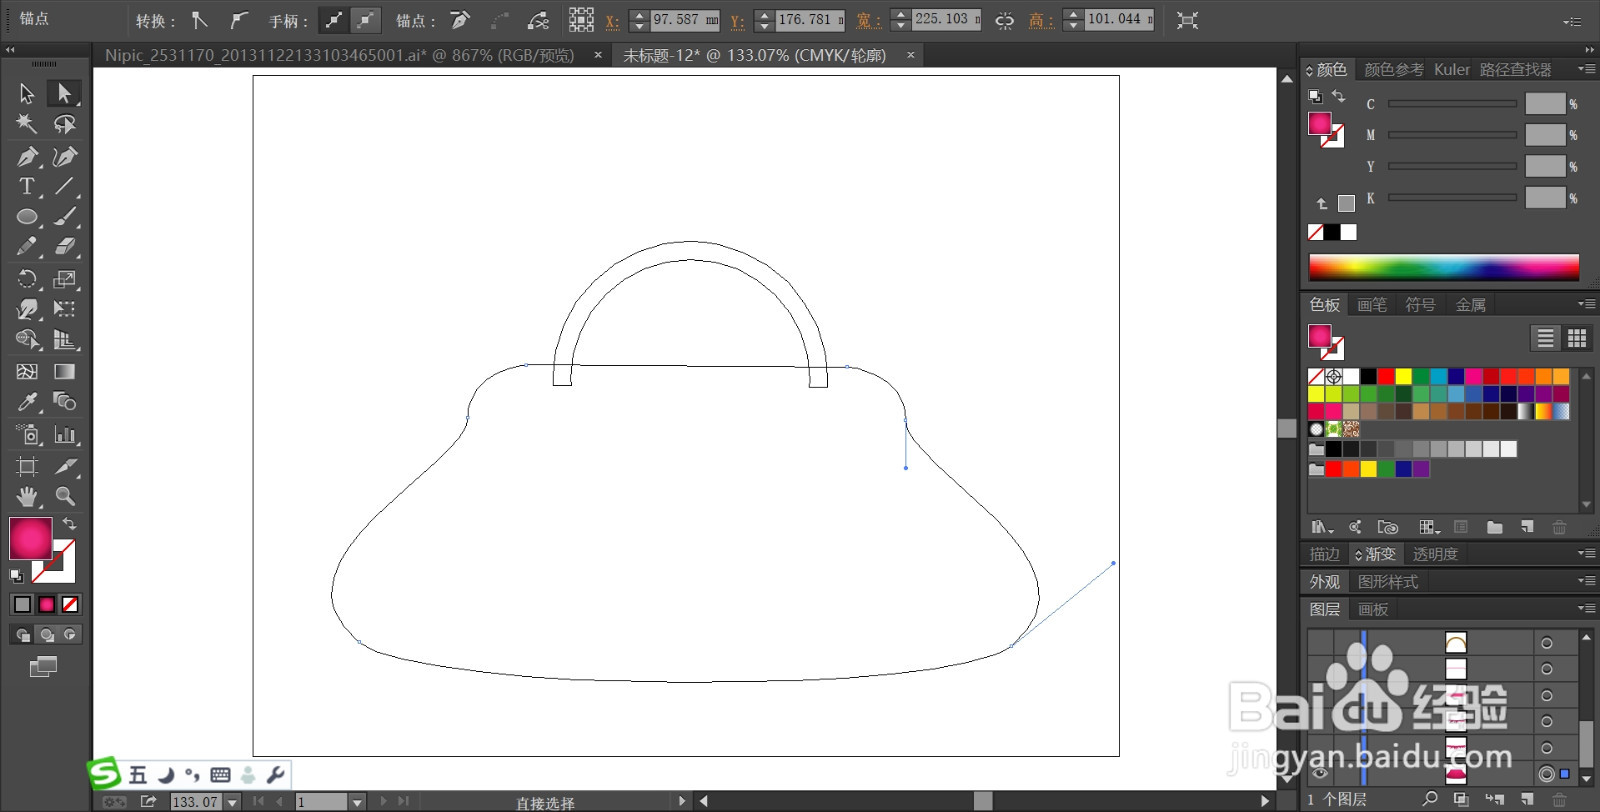This screenshot has width=1600, height=812.
Task: Enable Draw Behind mode in toolbox
Action: coord(46,634)
